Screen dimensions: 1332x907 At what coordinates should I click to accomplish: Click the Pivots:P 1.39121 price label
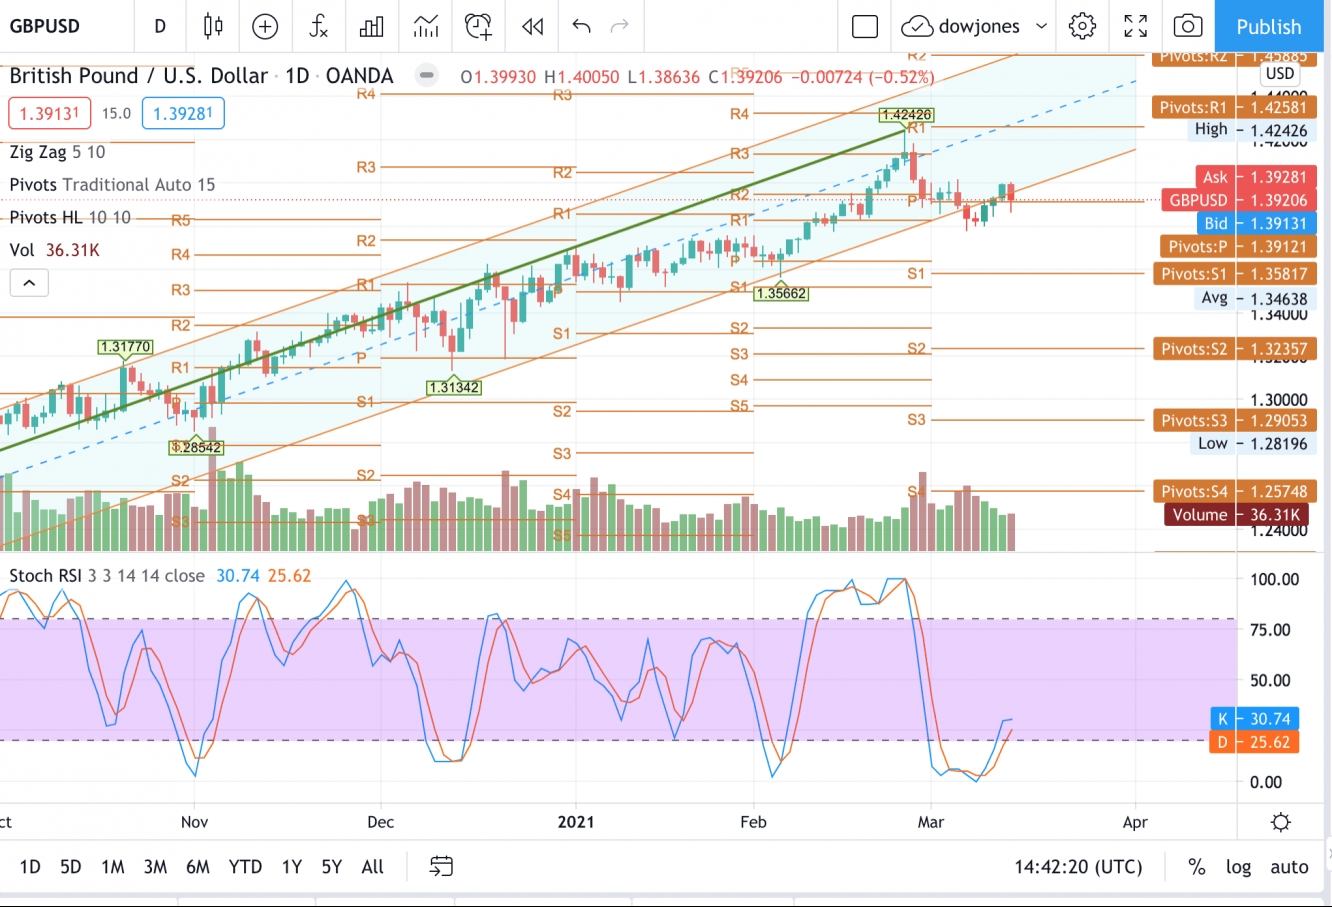(1238, 247)
